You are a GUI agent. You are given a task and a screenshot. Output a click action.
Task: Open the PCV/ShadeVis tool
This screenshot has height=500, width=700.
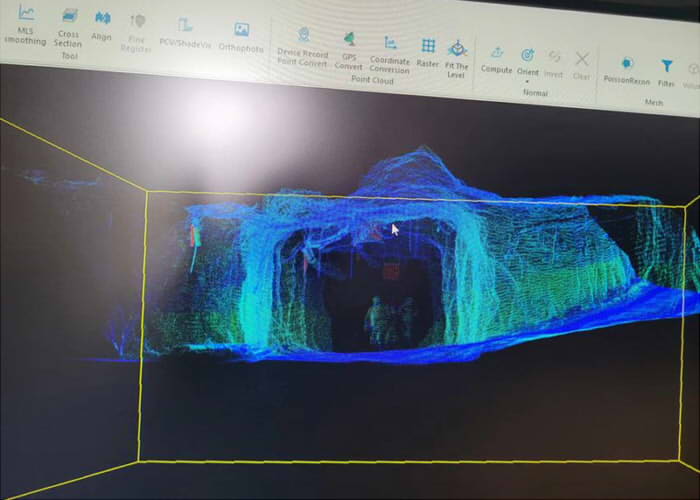(x=185, y=33)
